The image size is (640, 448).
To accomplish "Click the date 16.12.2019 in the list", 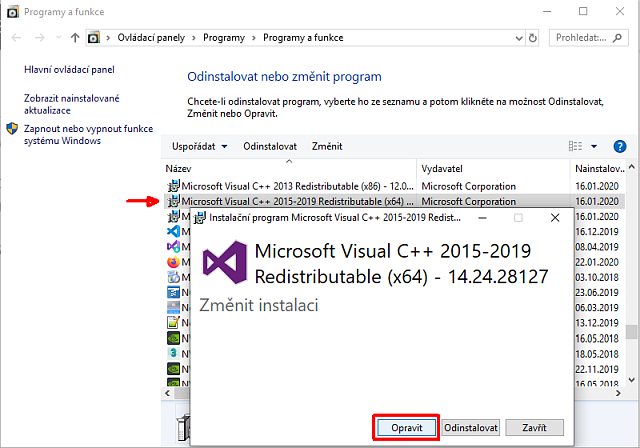I will (597, 231).
